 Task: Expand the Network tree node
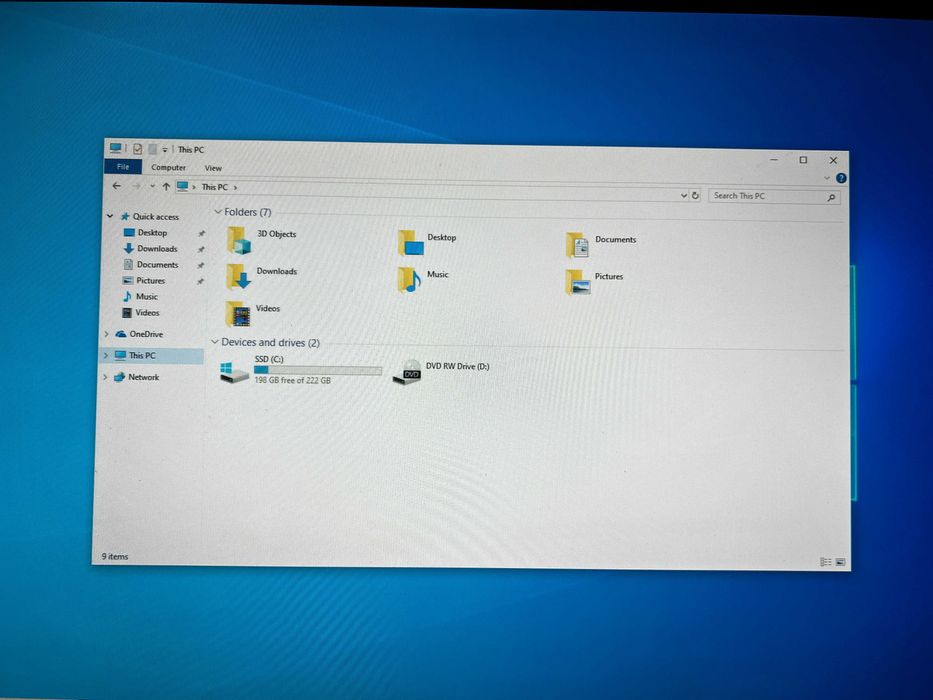click(105, 377)
